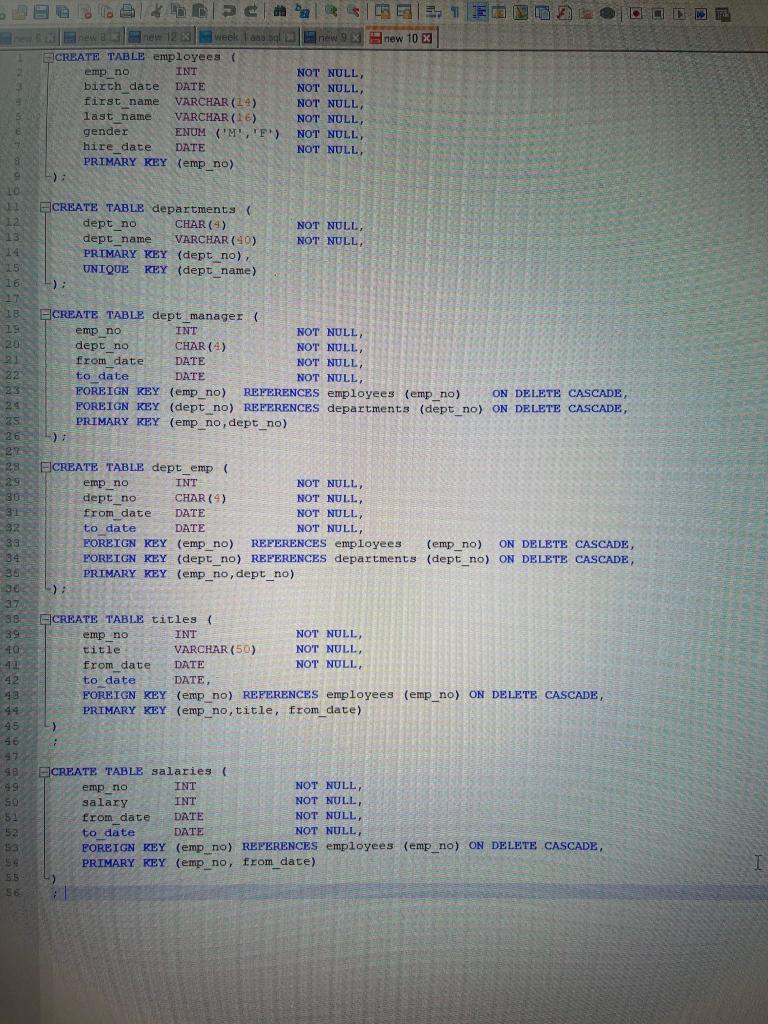Viewport: 768px width, 1024px height.
Task: Cut selection using the scissors icon
Action: point(156,11)
